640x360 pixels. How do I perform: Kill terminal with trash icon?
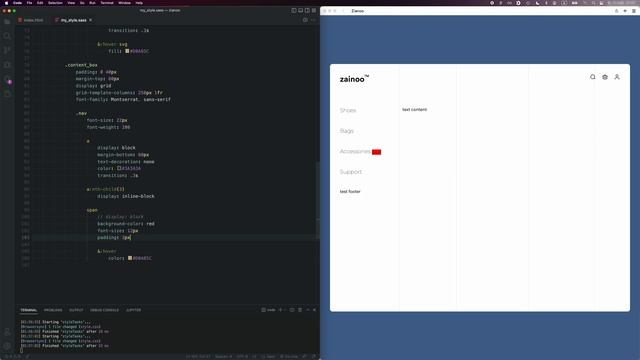(300, 310)
